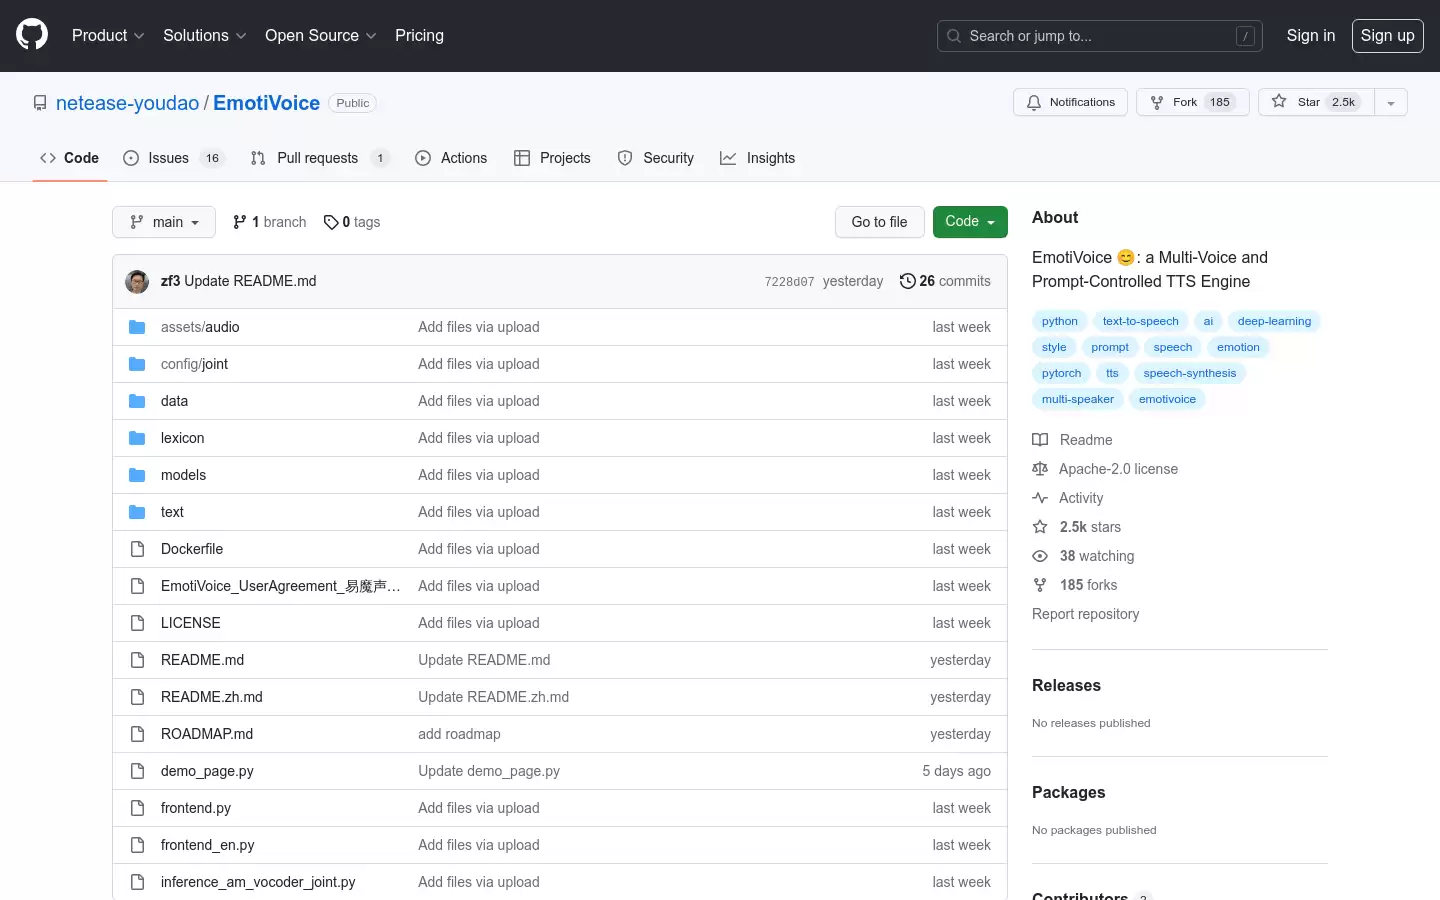This screenshot has height=900, width=1440.
Task: Open the commit history clock icon
Action: (907, 281)
